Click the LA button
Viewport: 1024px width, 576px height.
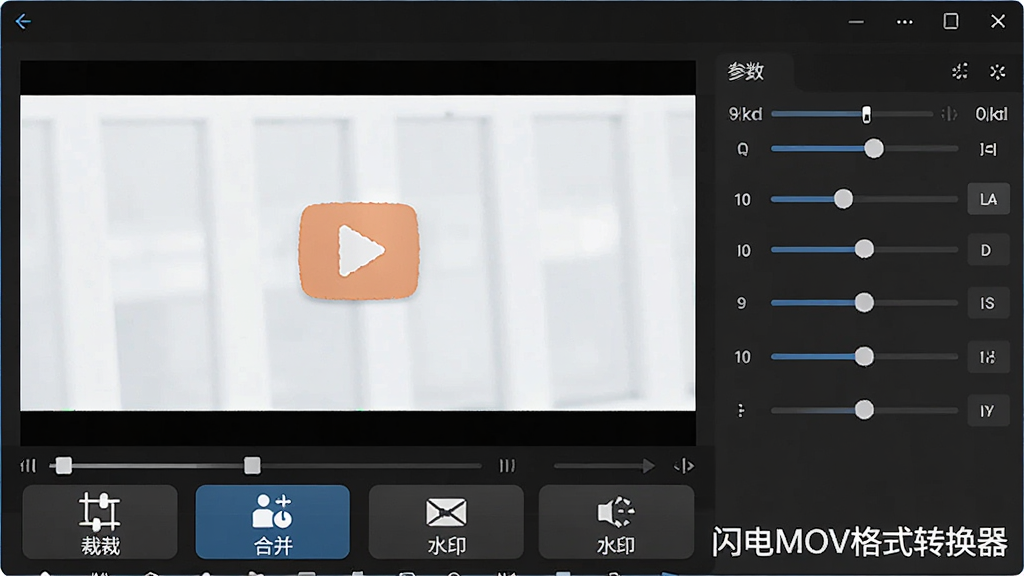pyautogui.click(x=988, y=199)
